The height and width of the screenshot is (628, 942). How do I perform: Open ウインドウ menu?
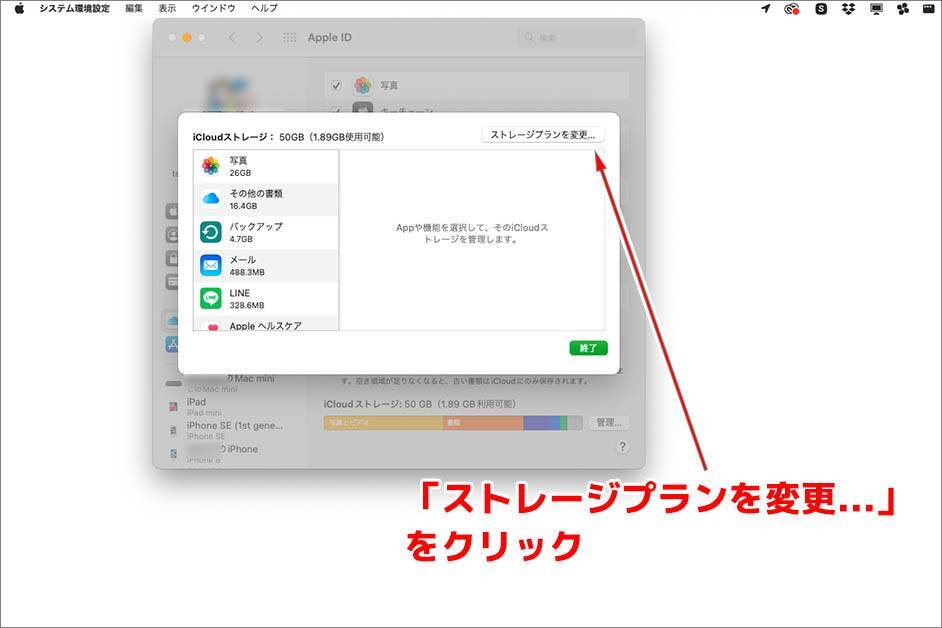(213, 8)
